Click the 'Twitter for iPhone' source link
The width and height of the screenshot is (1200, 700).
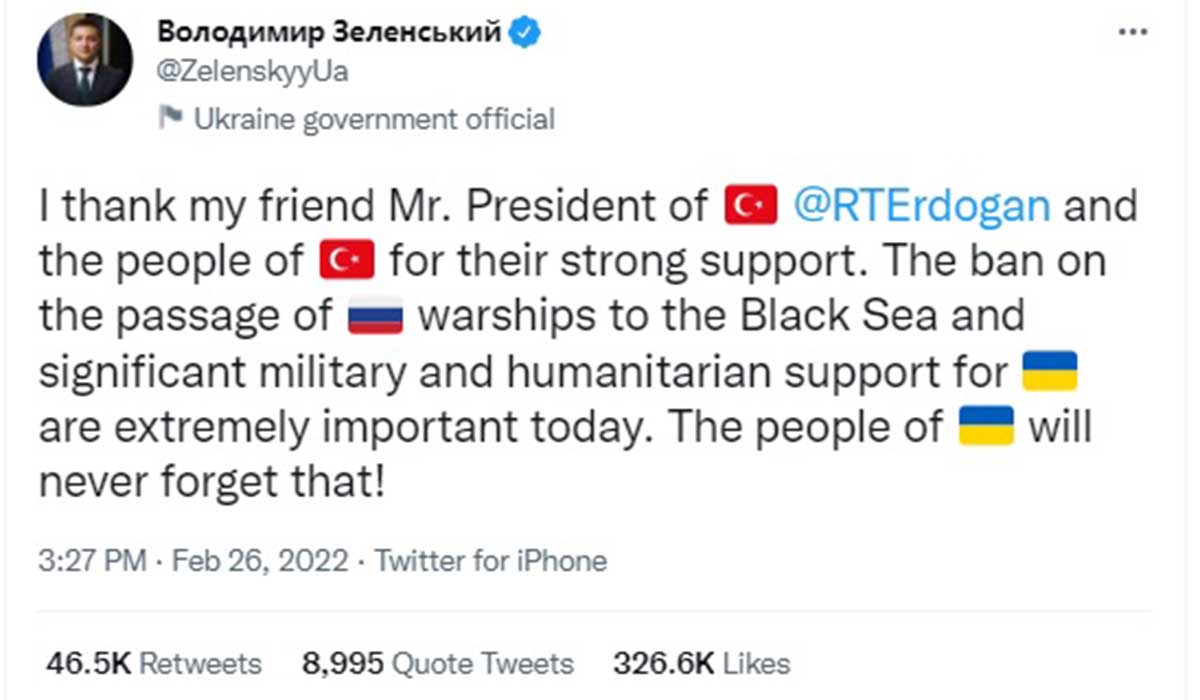point(490,560)
